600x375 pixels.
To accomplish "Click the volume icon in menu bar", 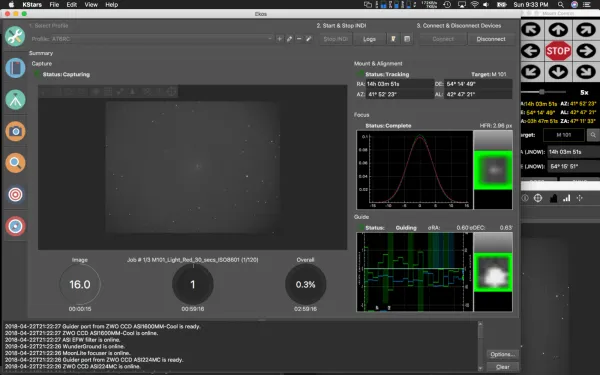I will pyautogui.click(x=486, y=5).
